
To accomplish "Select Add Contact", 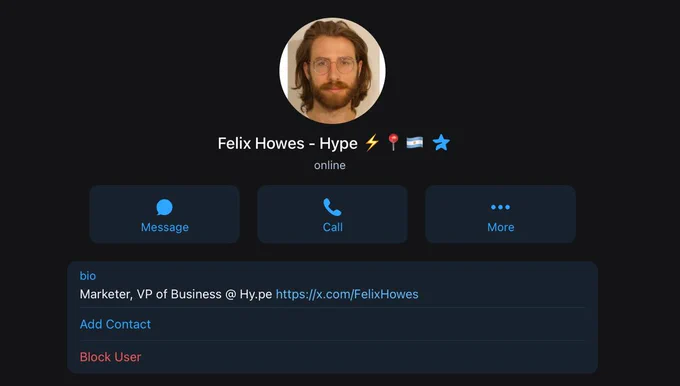I will pos(115,324).
